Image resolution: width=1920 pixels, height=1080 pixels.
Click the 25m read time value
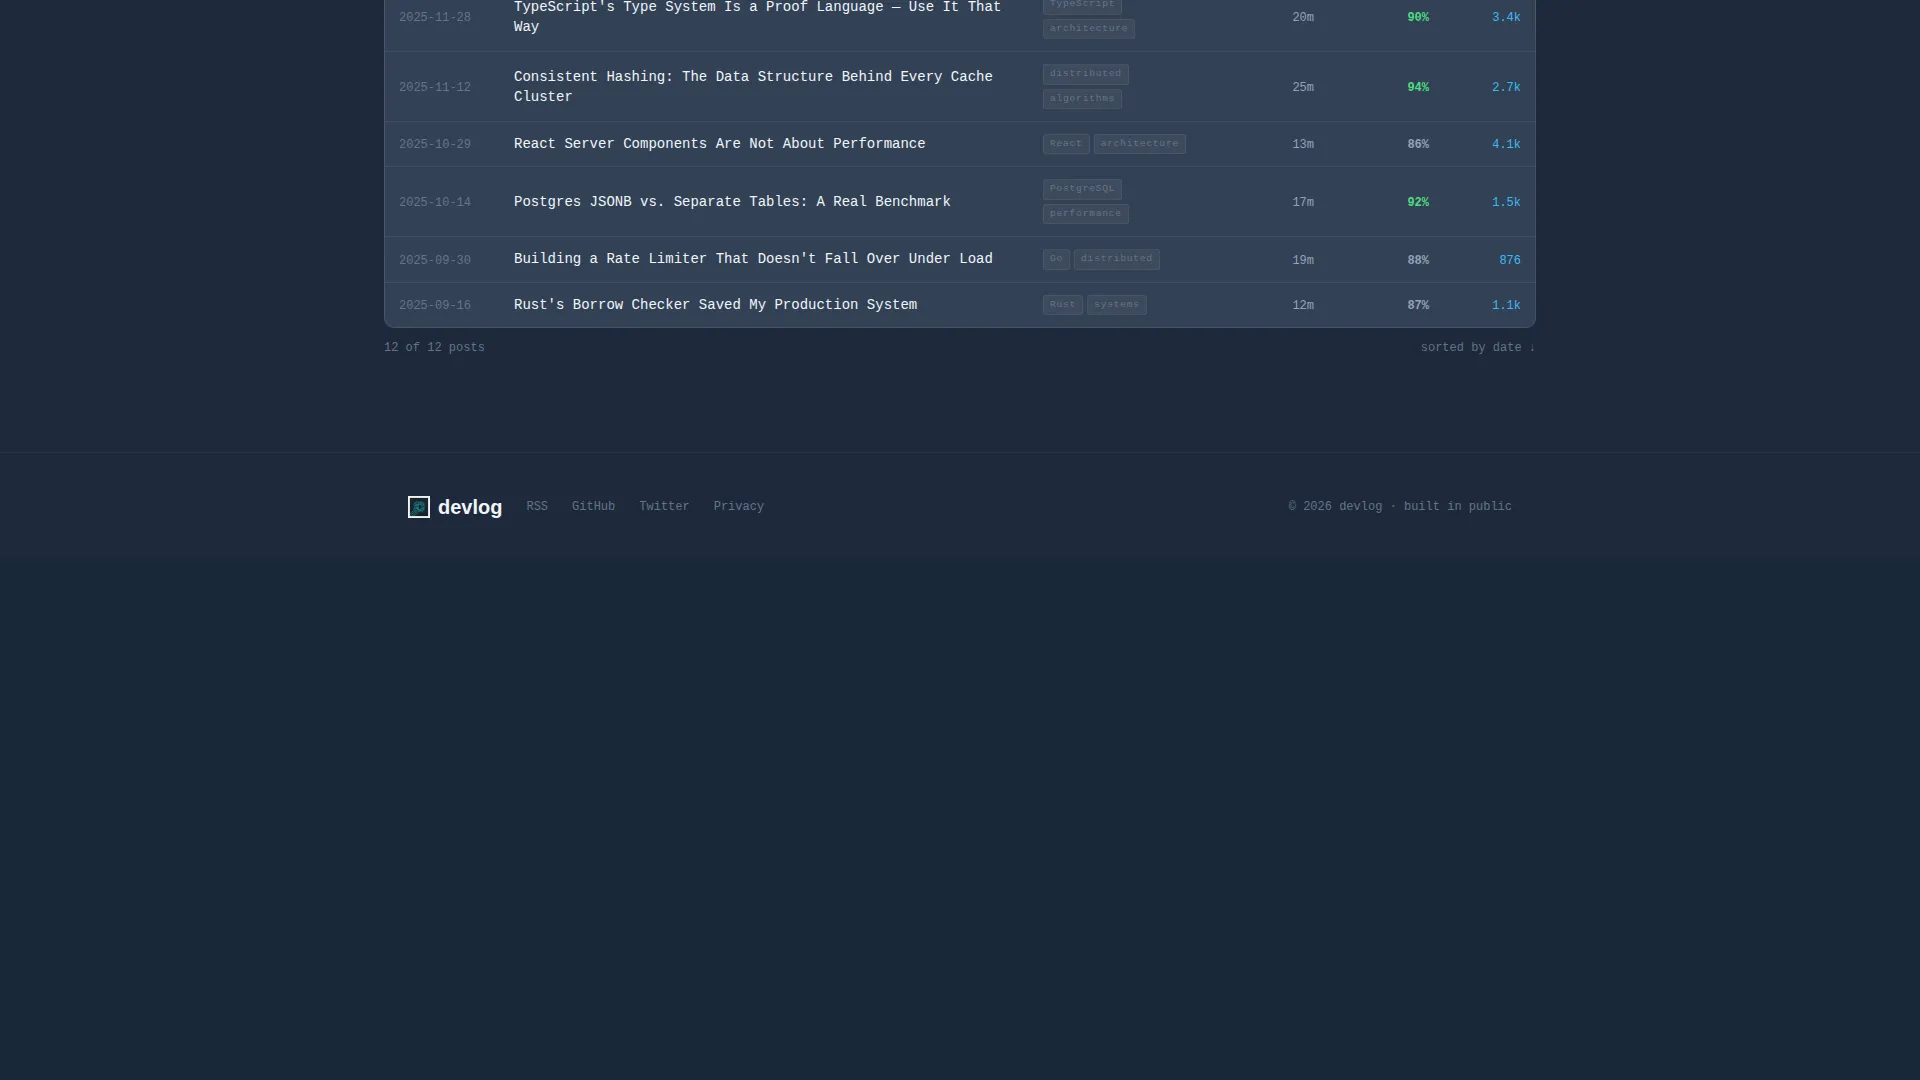(1303, 88)
